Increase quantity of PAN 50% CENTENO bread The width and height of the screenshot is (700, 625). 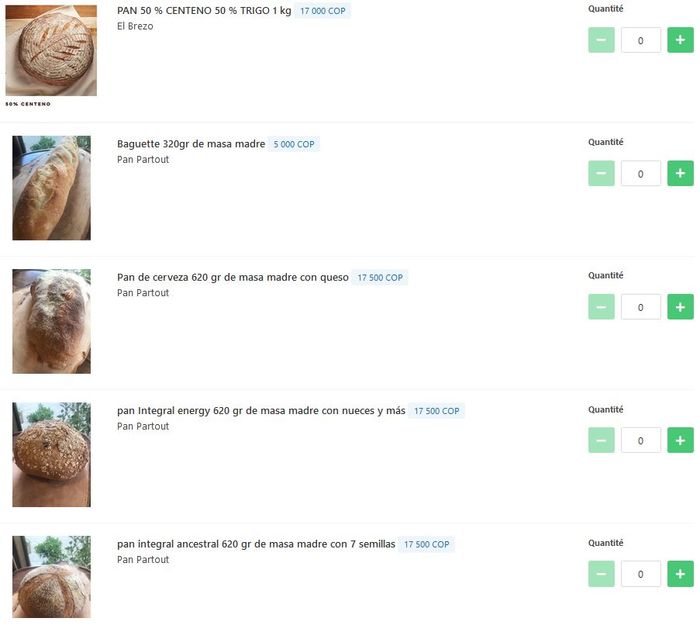(x=680, y=40)
